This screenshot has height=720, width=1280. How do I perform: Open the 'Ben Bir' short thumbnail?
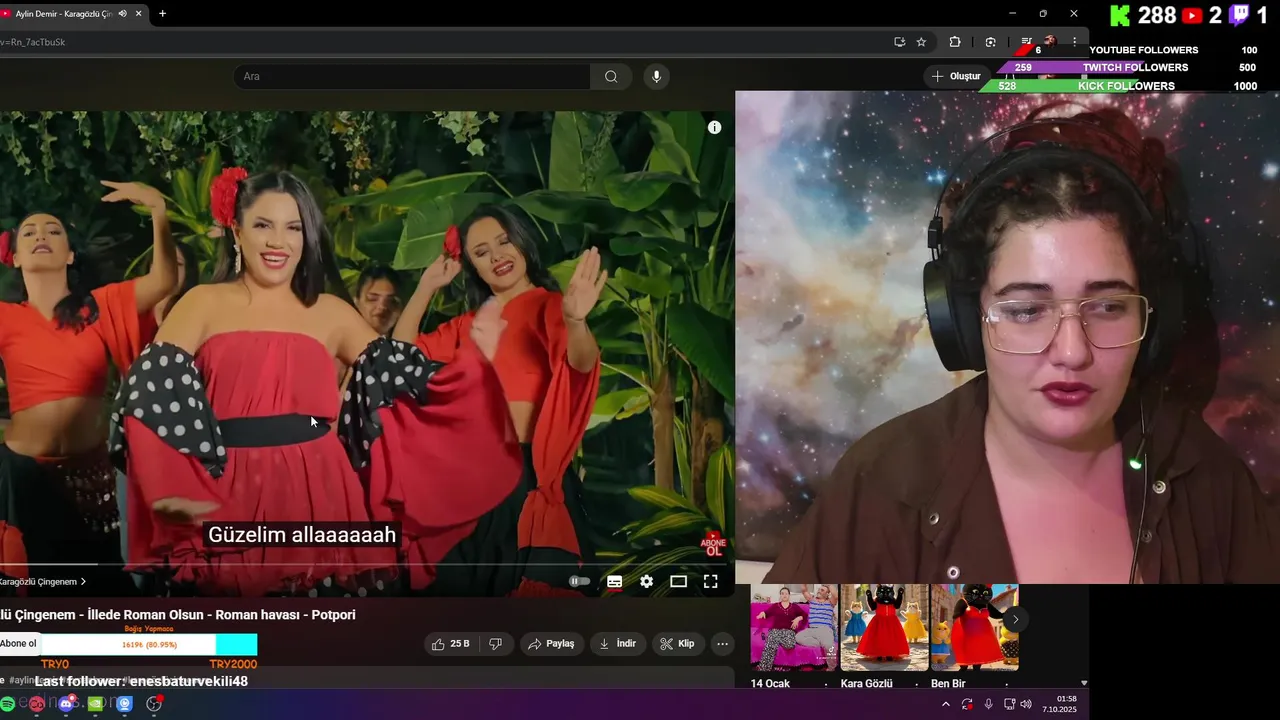pyautogui.click(x=974, y=627)
